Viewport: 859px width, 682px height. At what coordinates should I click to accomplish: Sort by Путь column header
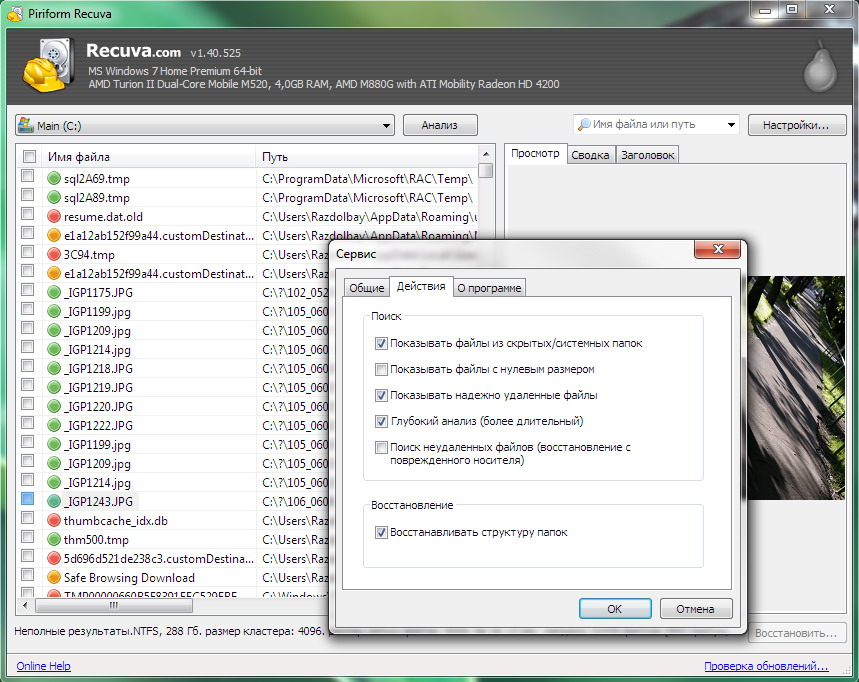(367, 157)
